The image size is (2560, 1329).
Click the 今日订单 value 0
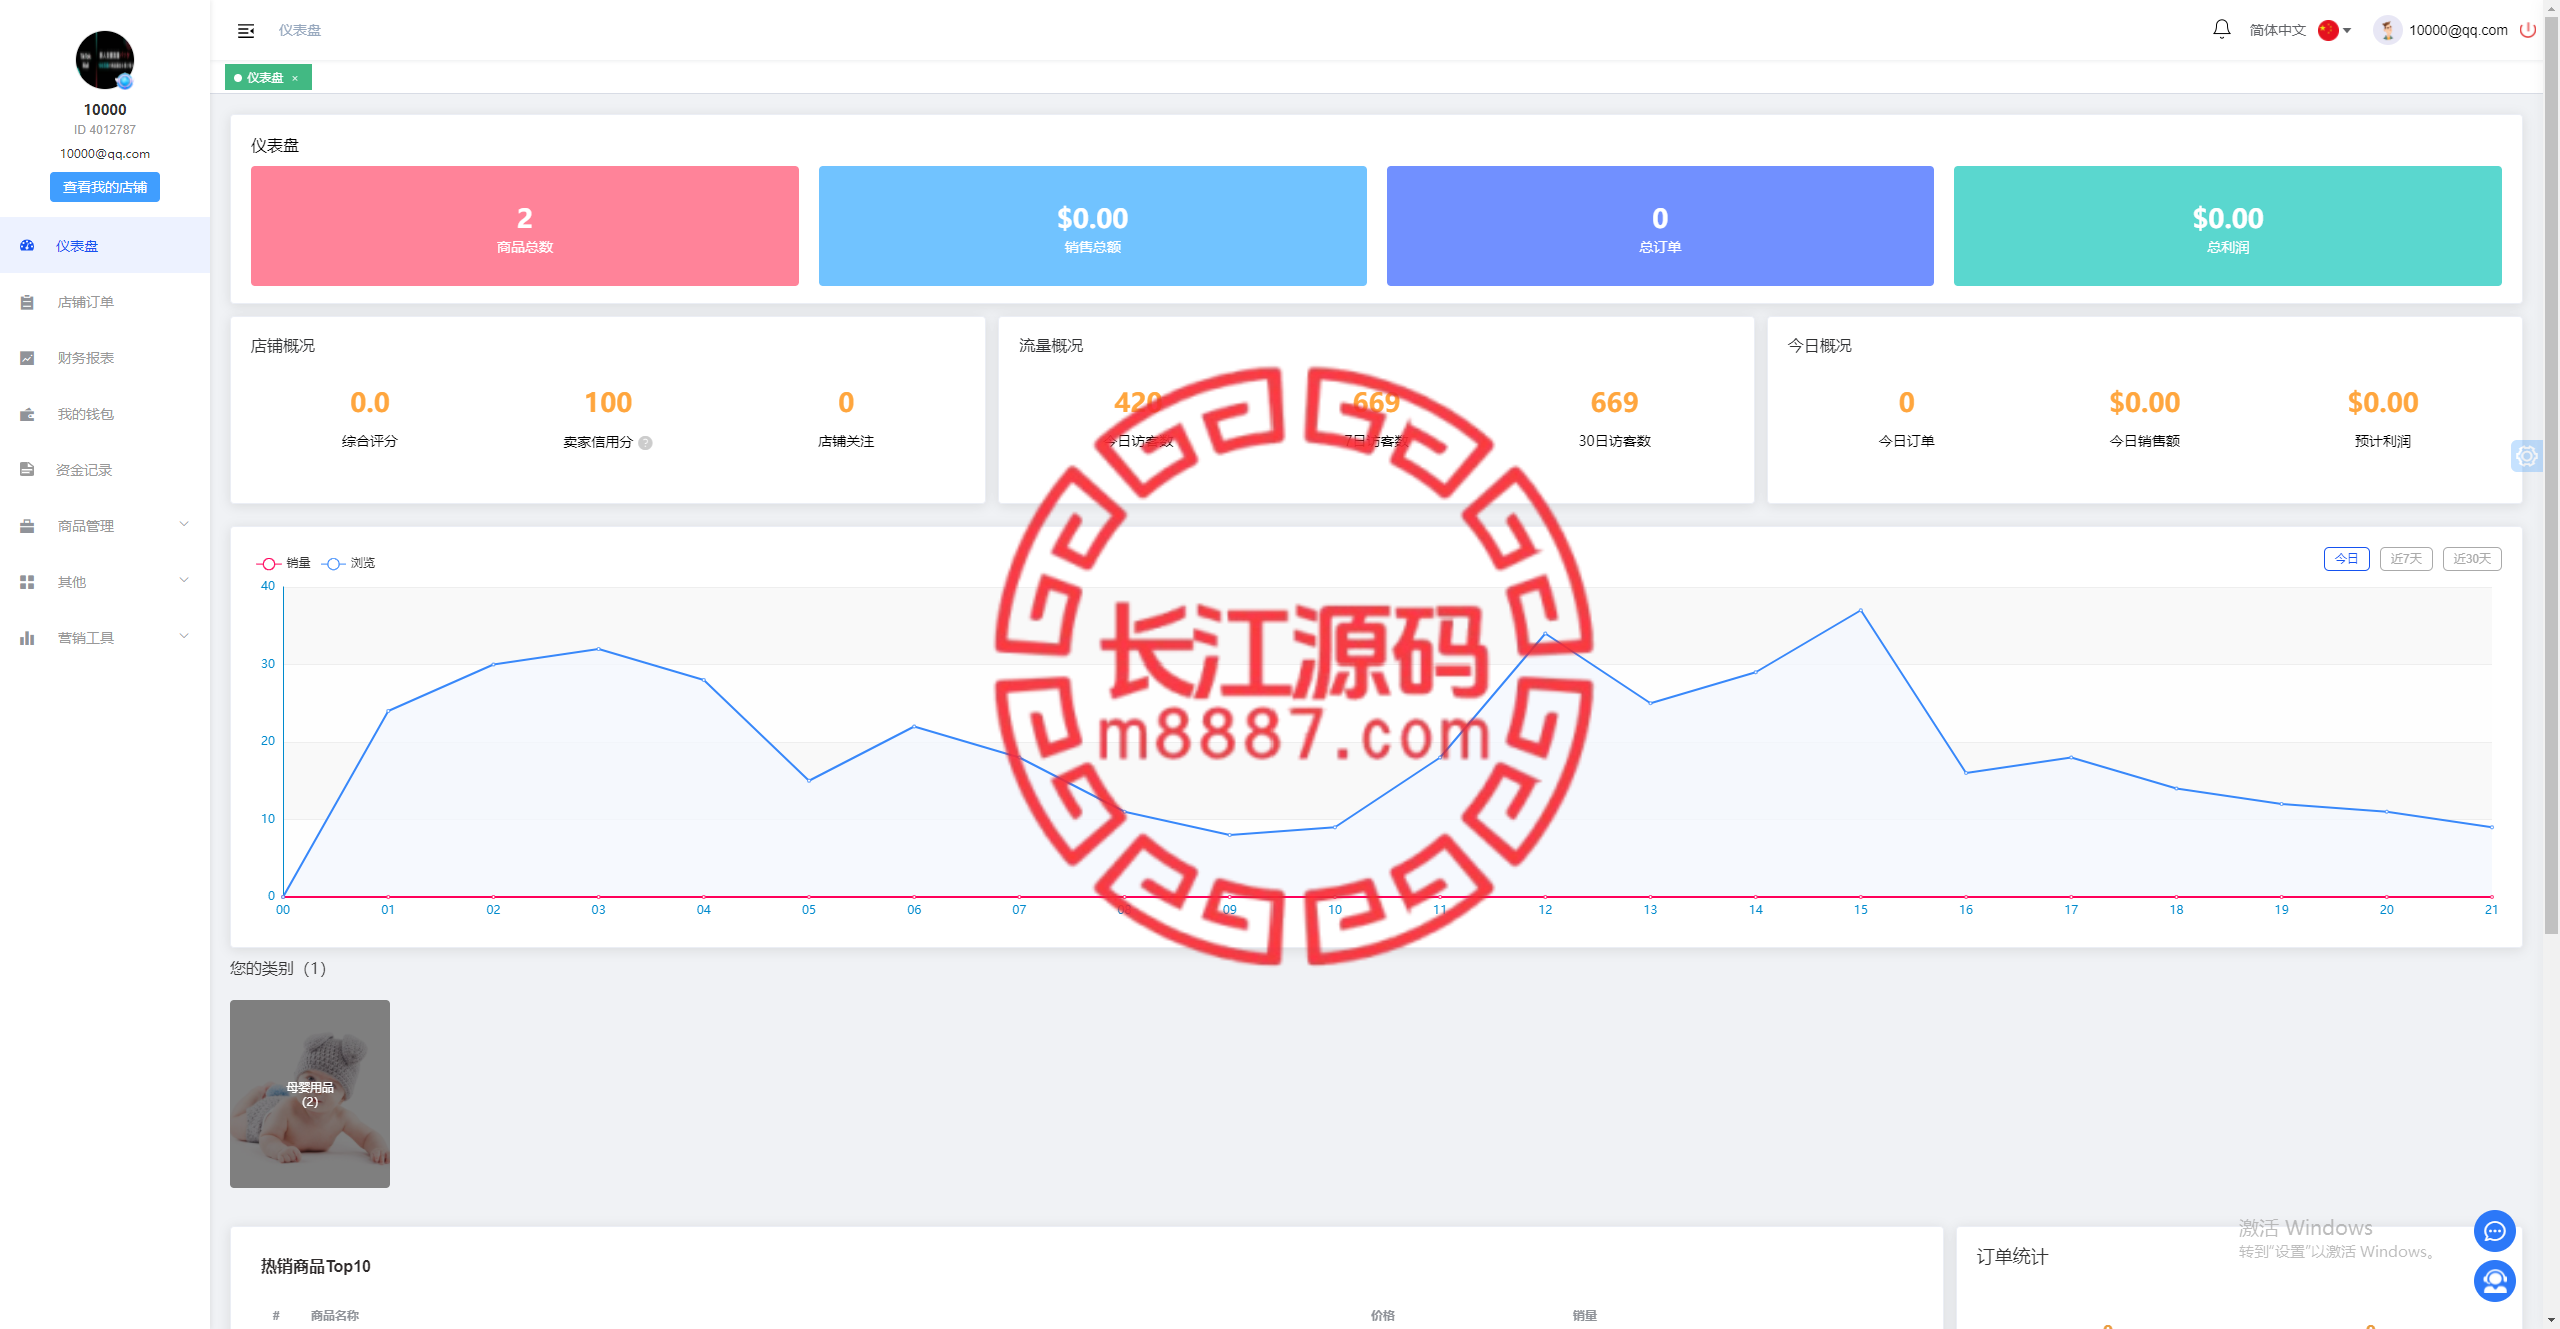[1906, 402]
